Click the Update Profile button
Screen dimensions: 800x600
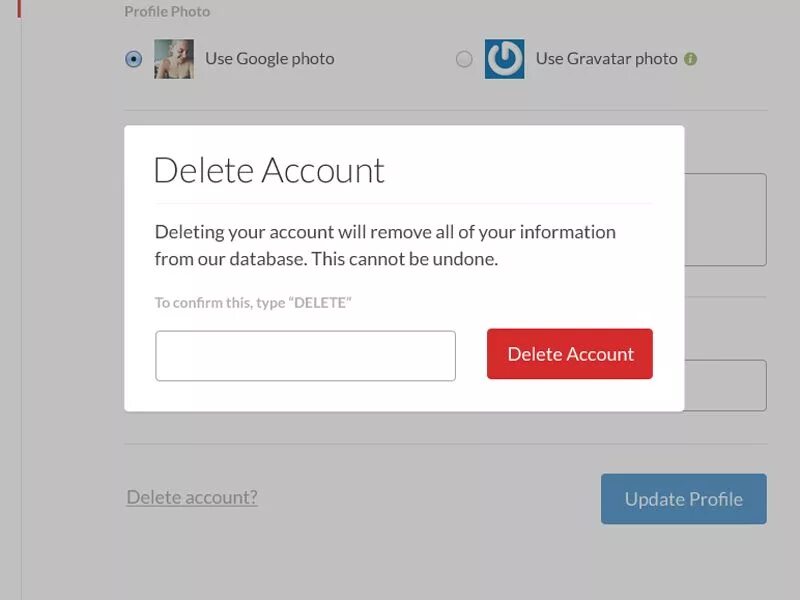[x=683, y=498]
